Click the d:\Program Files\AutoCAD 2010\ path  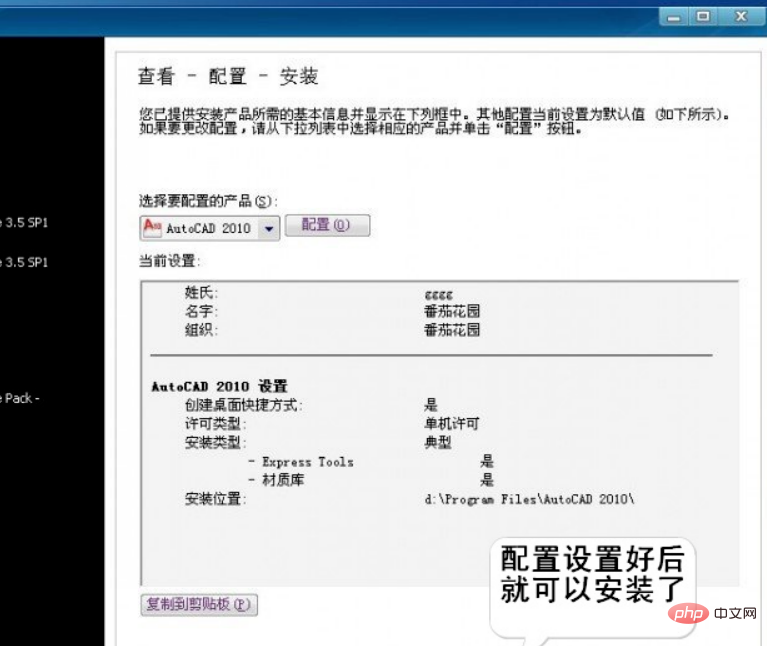529,499
